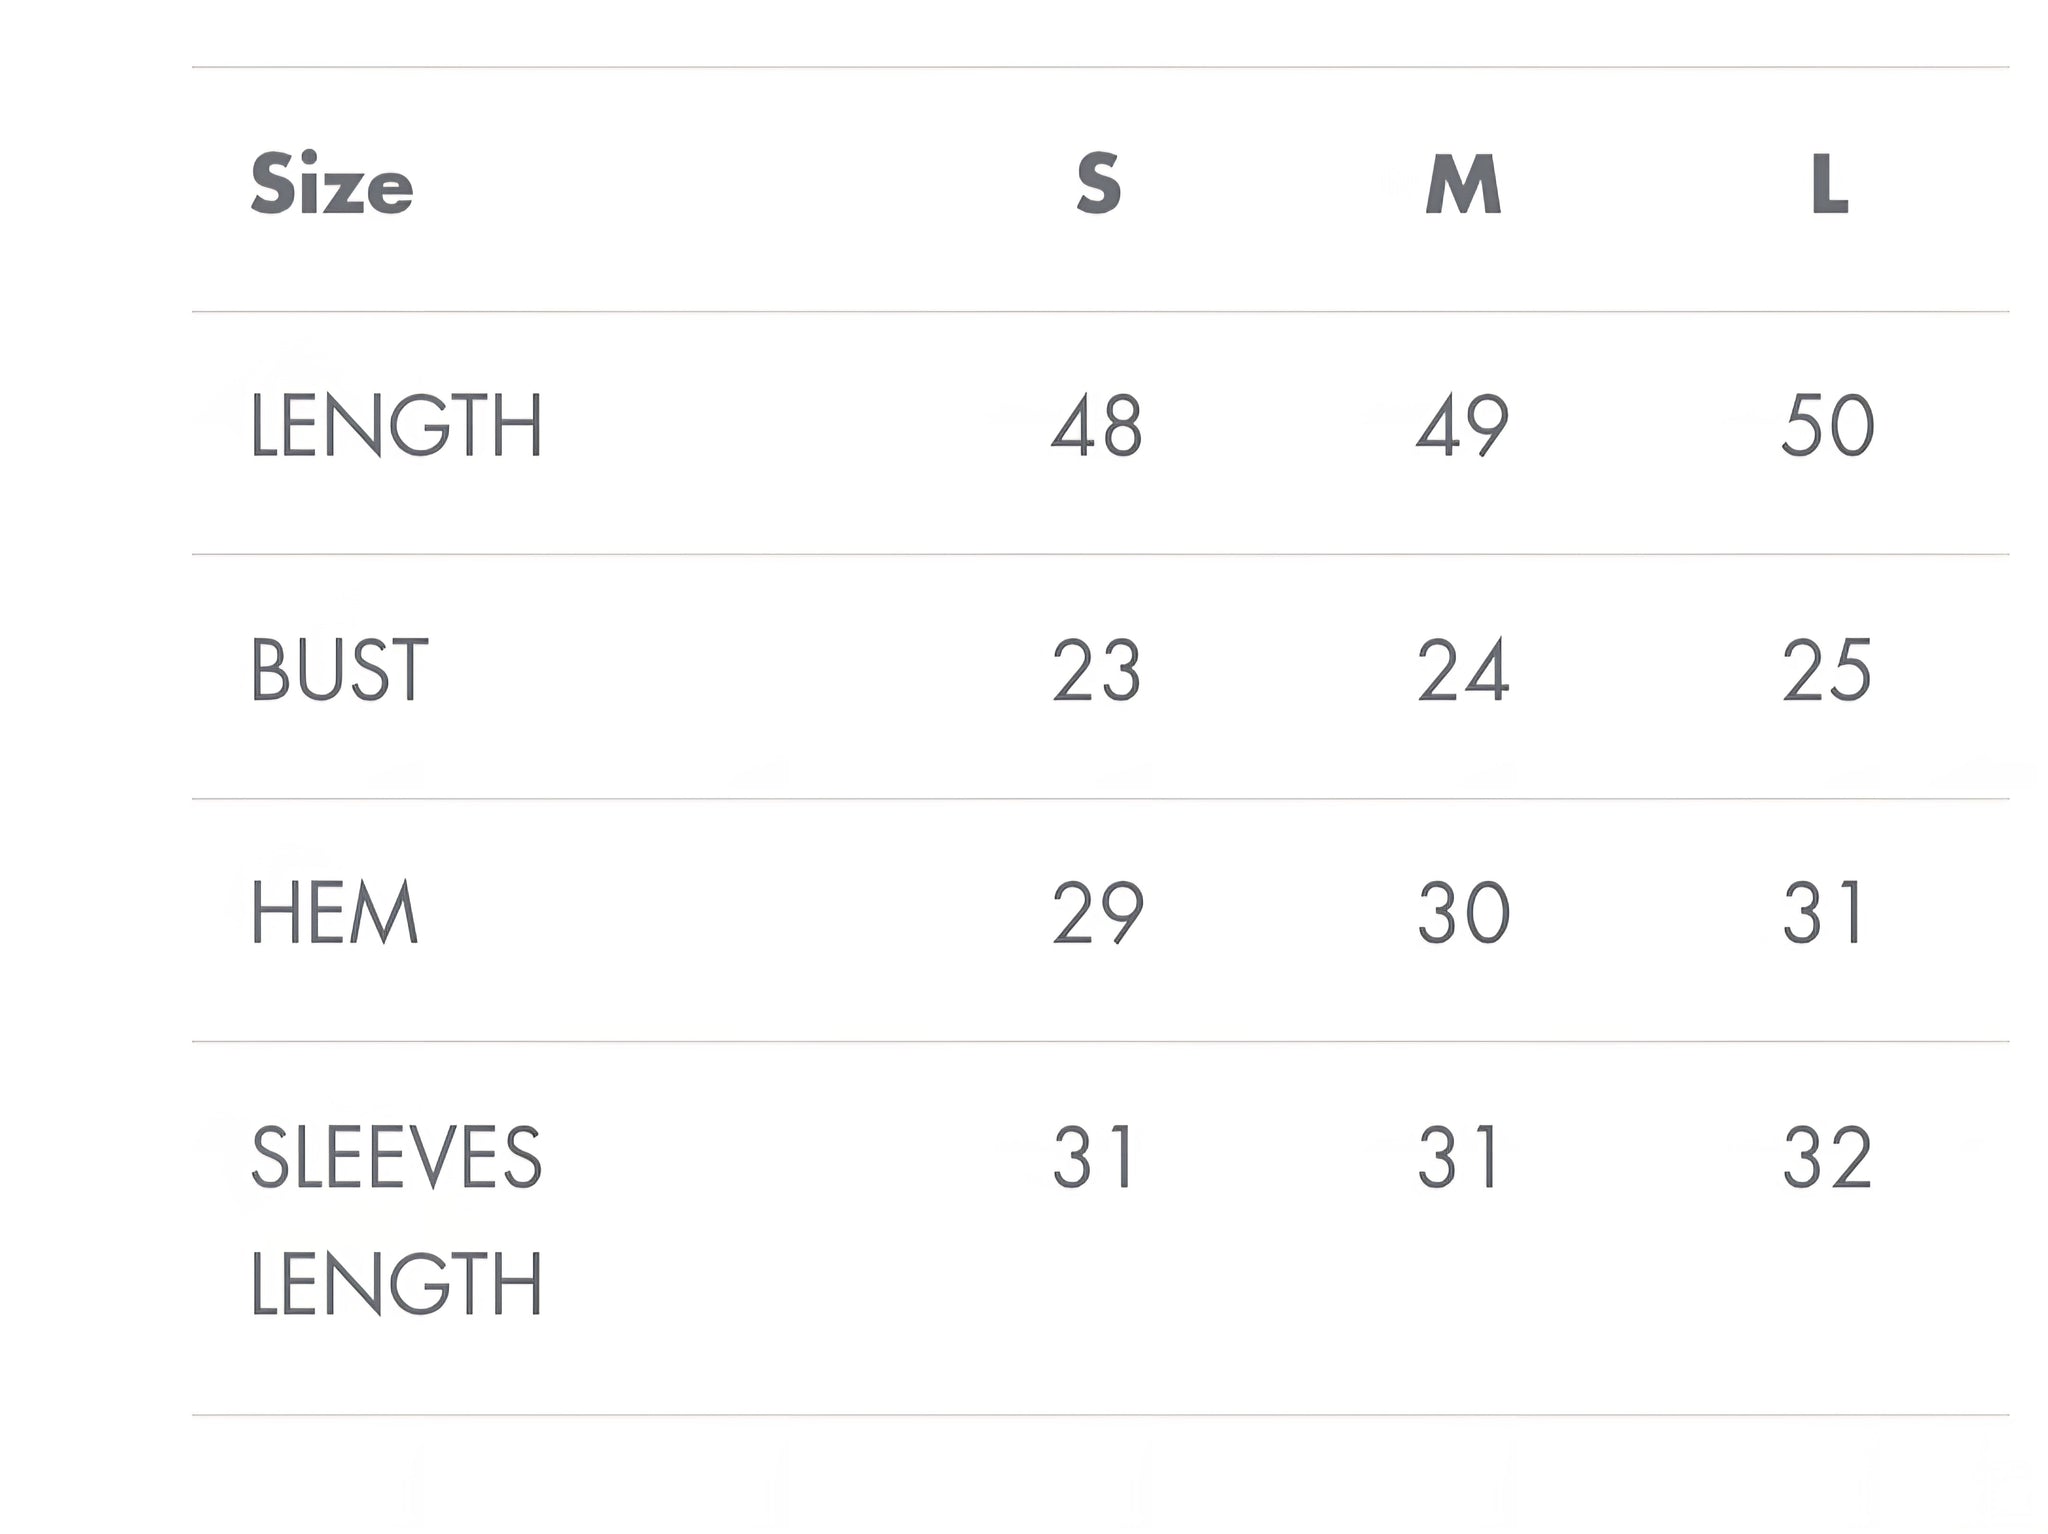Click hem value 30 for size M
This screenshot has height=1534, width=2048.
[1463, 913]
